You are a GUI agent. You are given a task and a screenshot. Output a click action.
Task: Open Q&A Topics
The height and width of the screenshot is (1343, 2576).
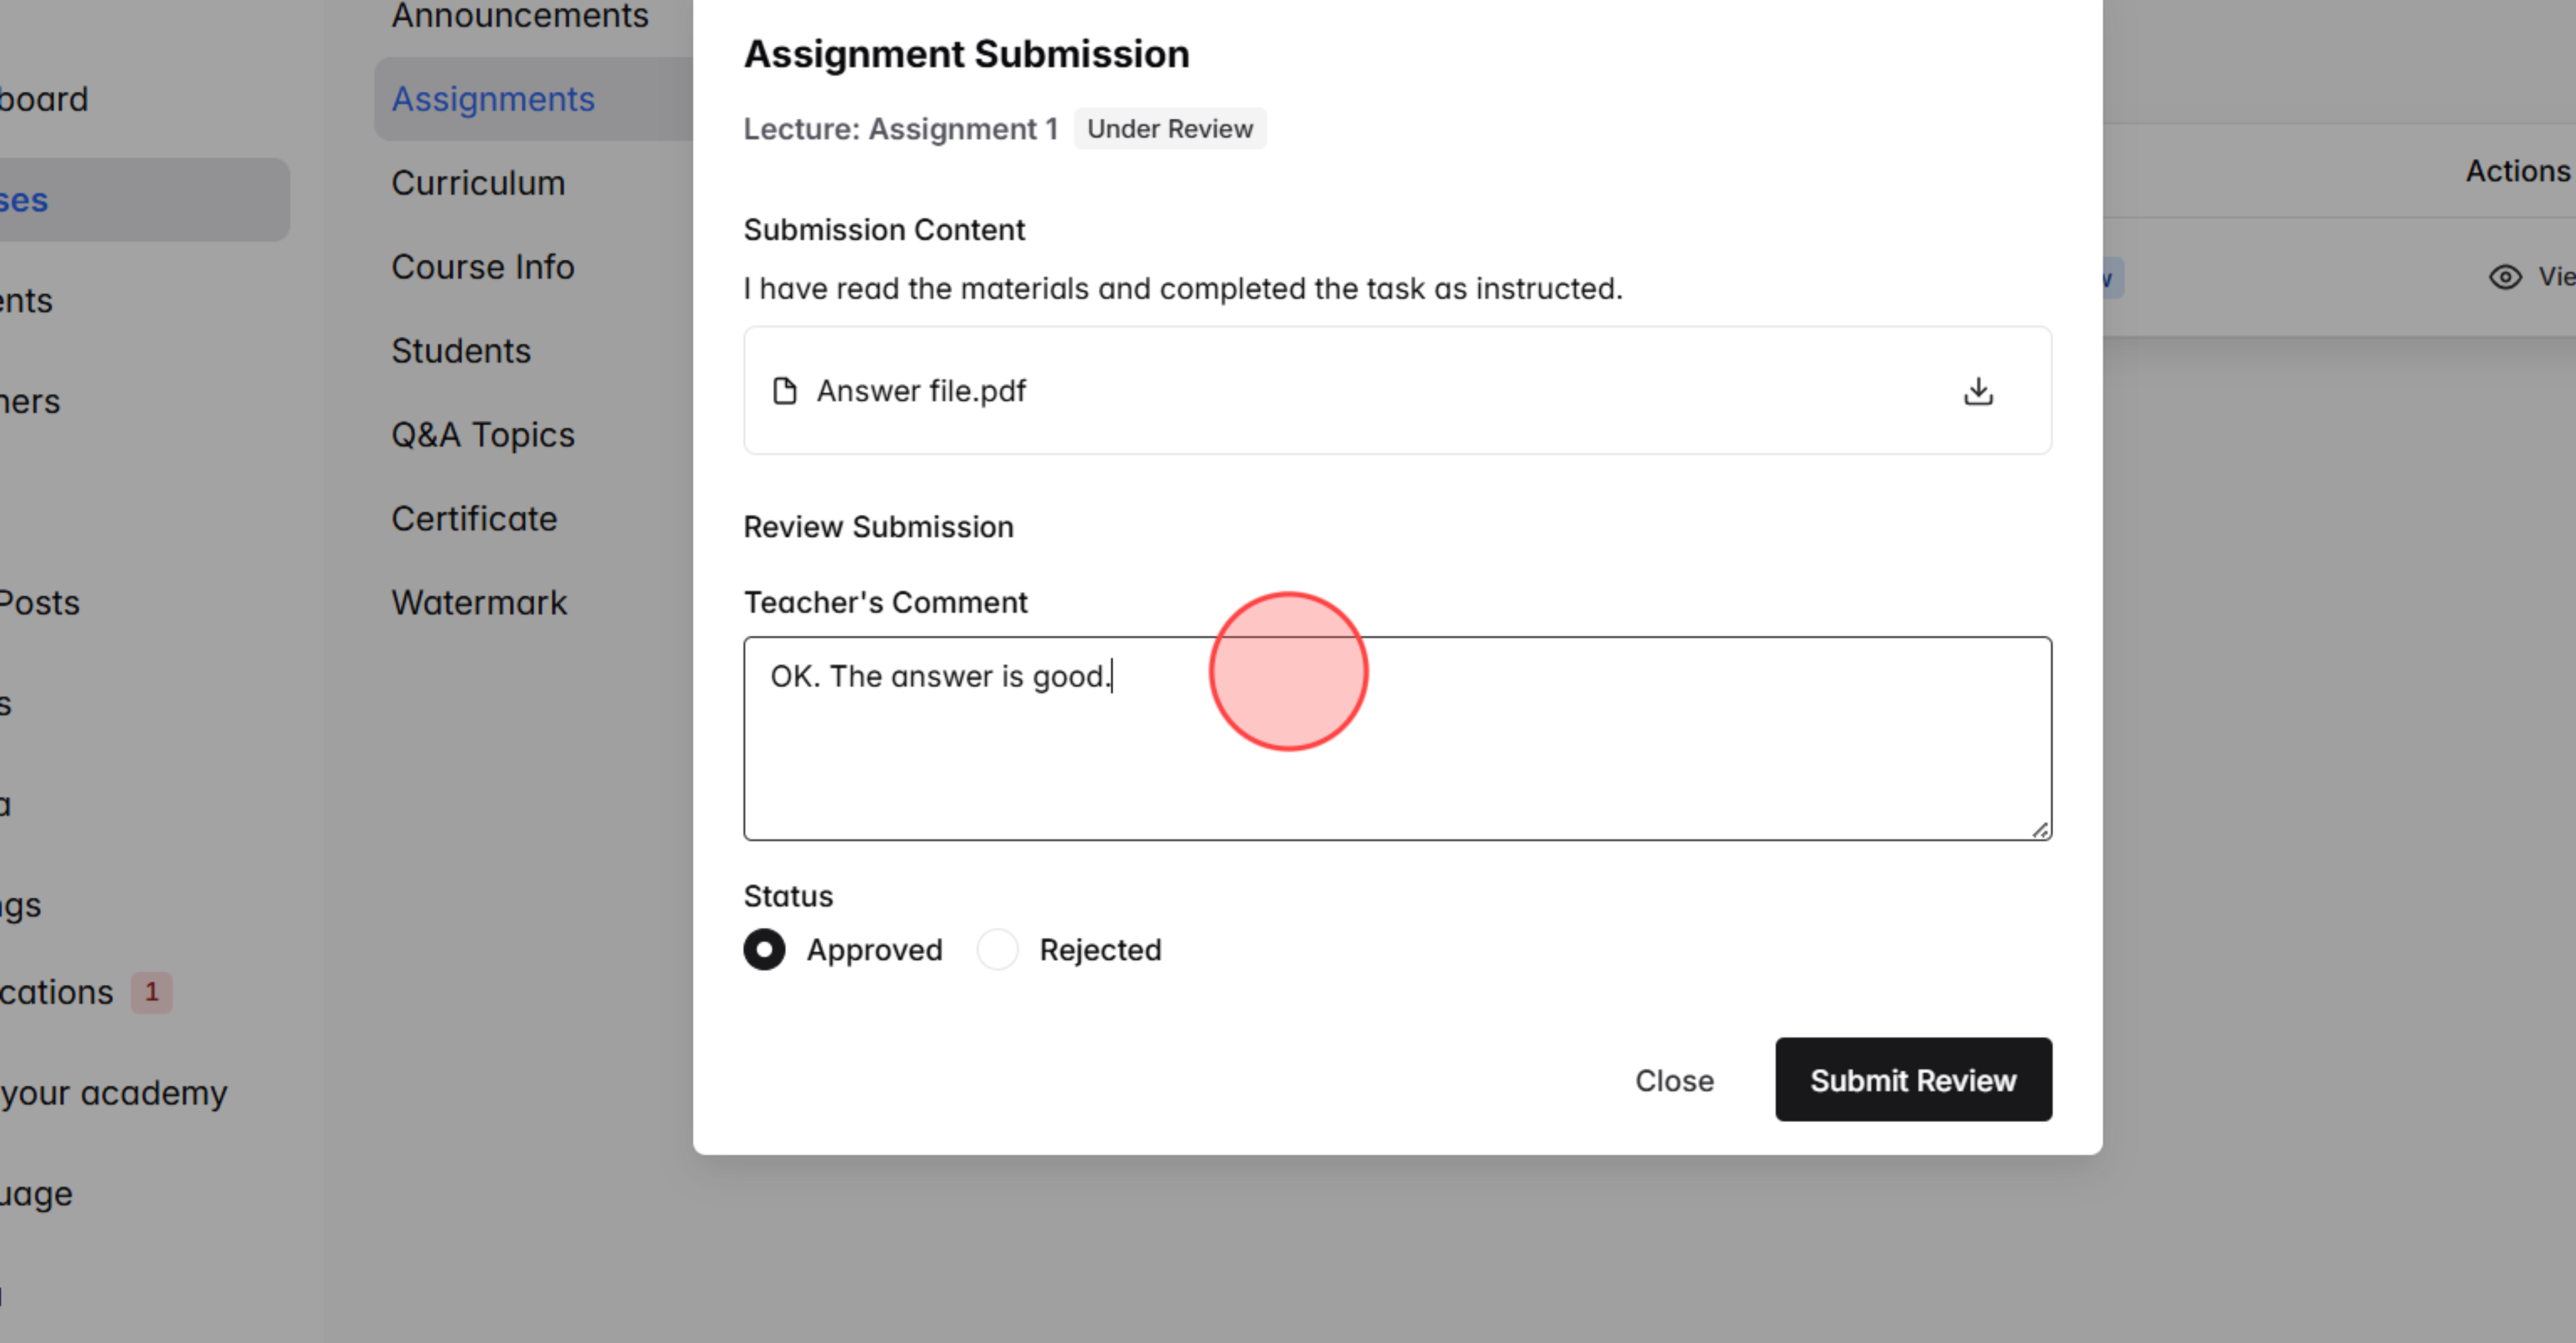click(x=483, y=434)
